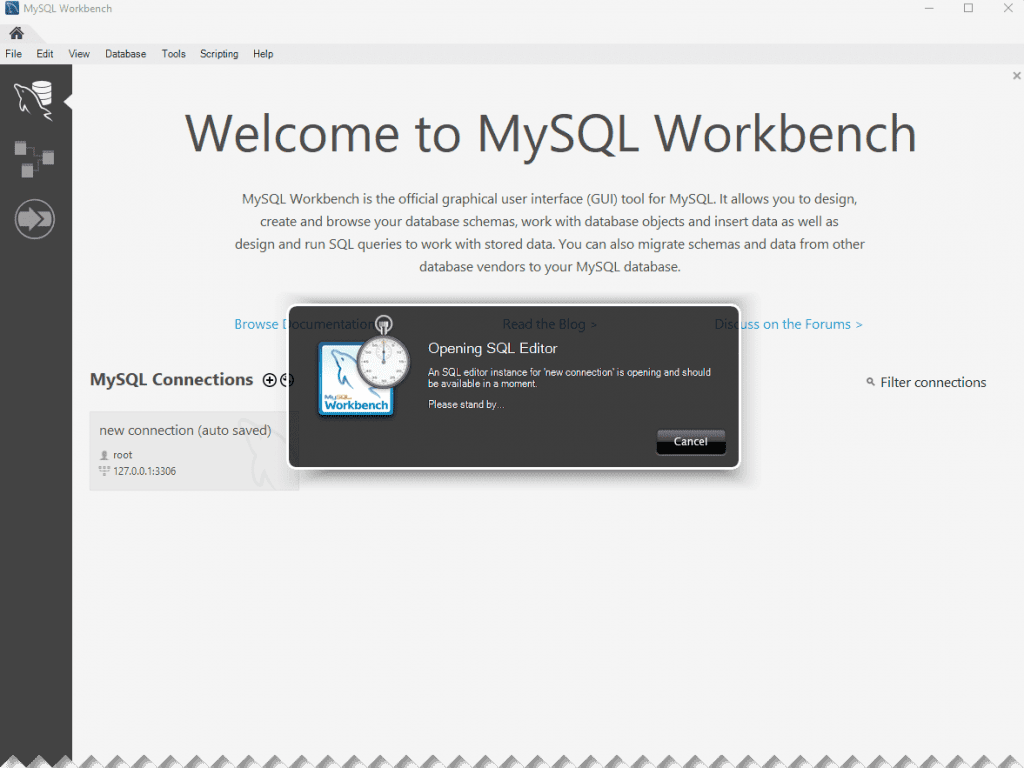Viewport: 1024px width, 768px height.
Task: Click the MySQL Workbench title bar icon
Action: (10, 7)
